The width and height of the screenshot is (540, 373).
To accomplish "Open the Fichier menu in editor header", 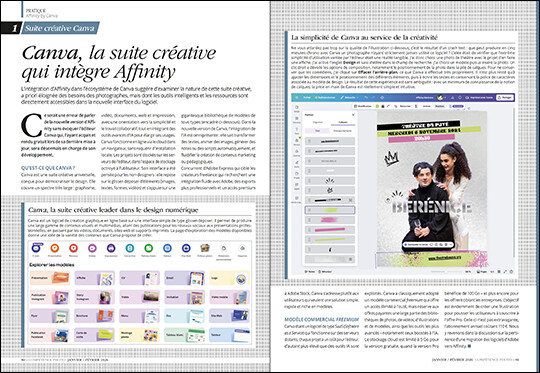I will tap(307, 97).
